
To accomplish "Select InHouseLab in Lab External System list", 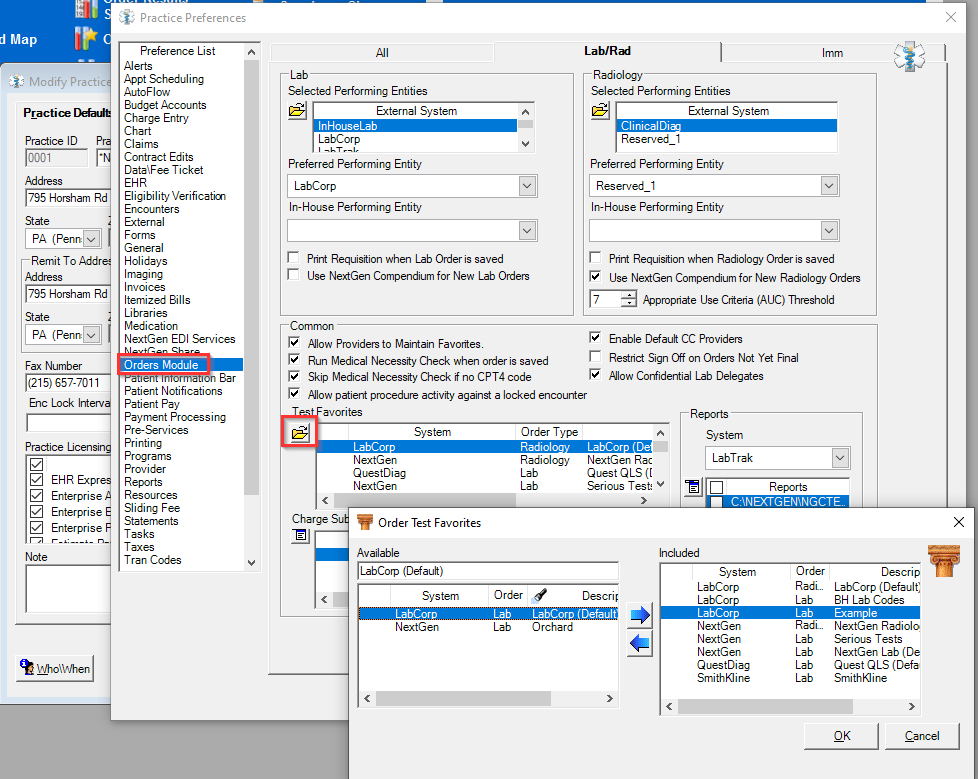I will (x=415, y=126).
